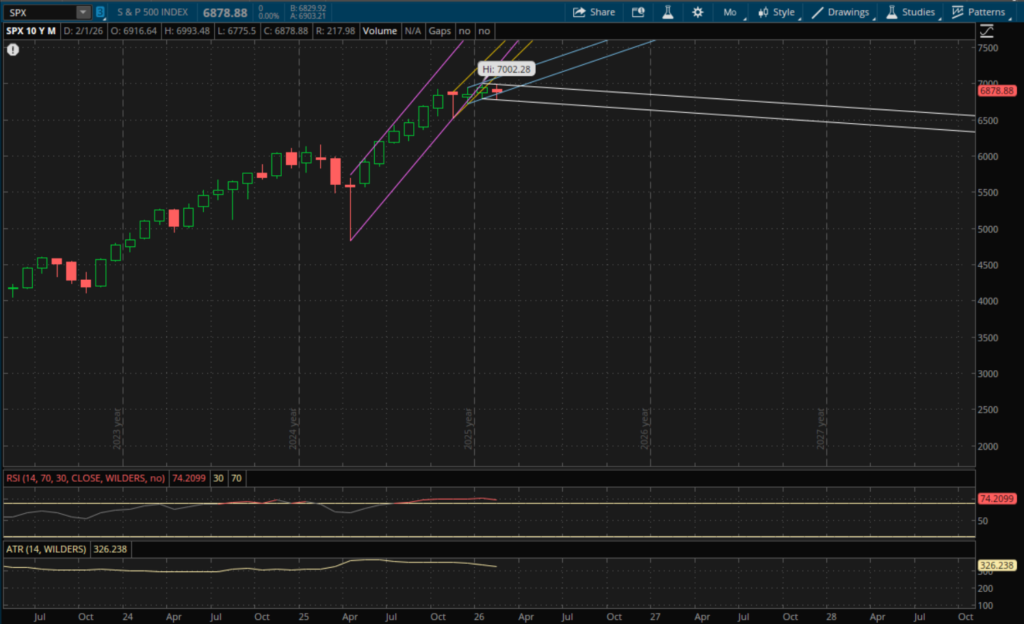The width and height of the screenshot is (1024, 624).
Task: Click the 6878.88 price marker on axis
Action: [998, 91]
